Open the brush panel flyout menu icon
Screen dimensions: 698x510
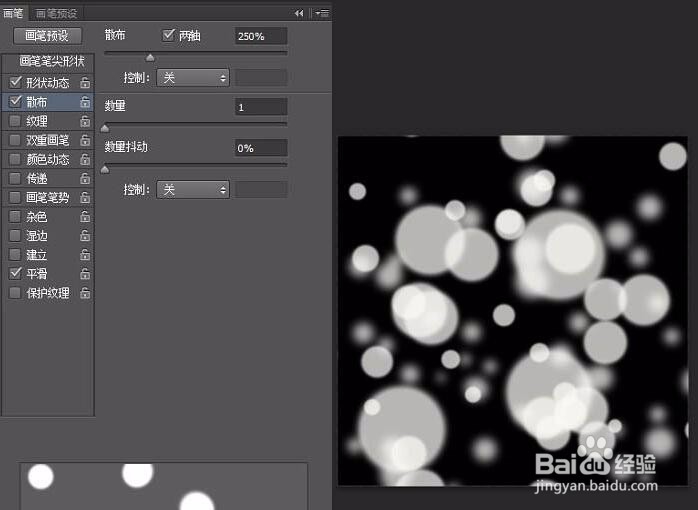coord(322,13)
